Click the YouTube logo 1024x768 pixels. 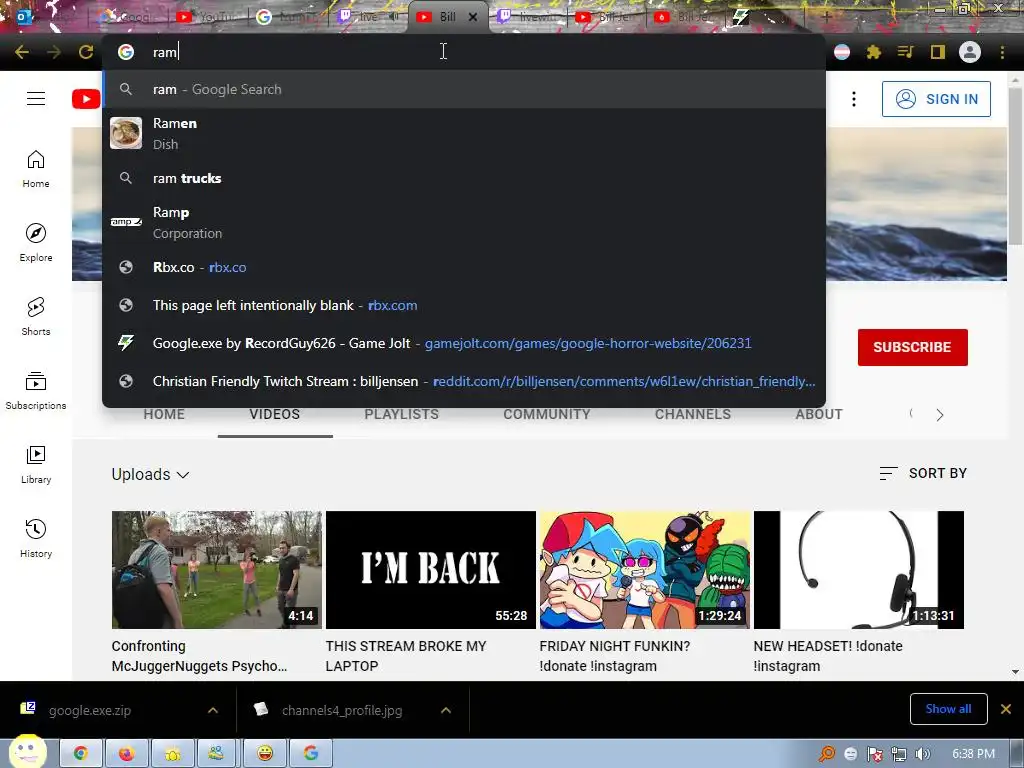click(x=86, y=99)
